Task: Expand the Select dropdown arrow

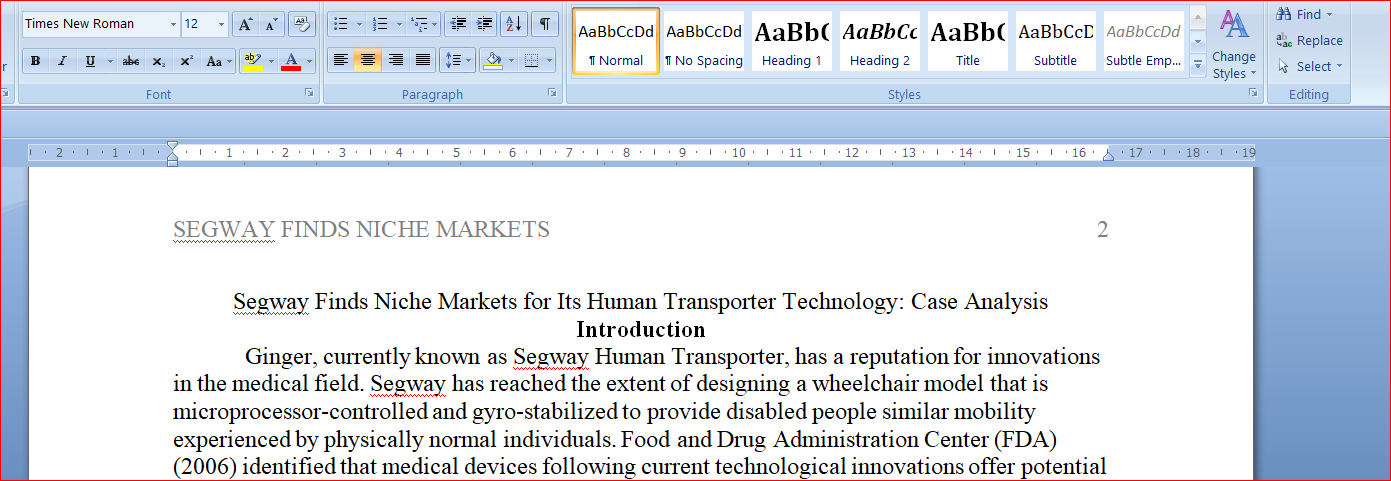Action: (x=1339, y=67)
